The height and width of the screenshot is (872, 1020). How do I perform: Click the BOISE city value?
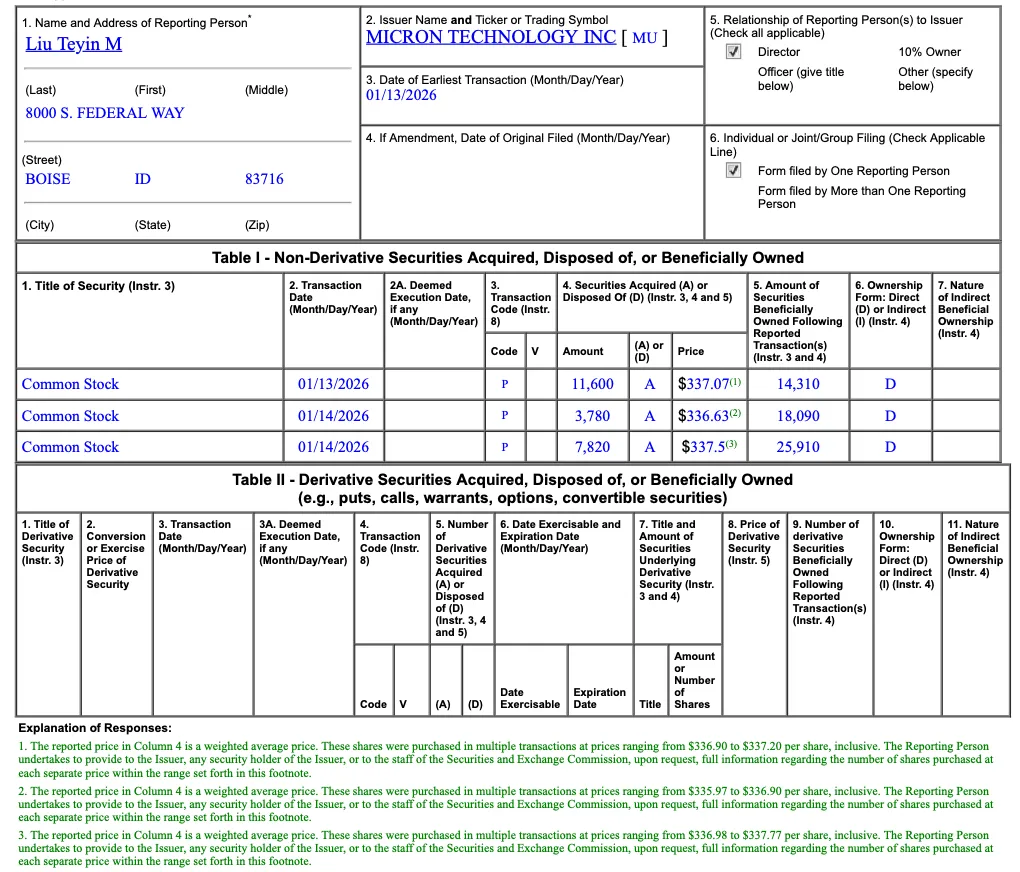tap(48, 179)
